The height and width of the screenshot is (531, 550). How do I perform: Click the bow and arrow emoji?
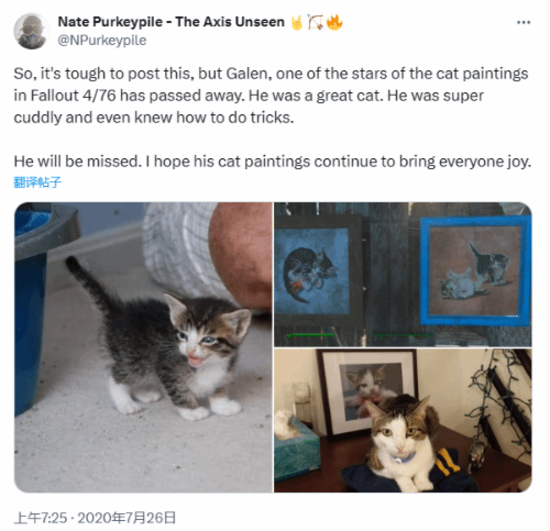pyautogui.click(x=315, y=22)
